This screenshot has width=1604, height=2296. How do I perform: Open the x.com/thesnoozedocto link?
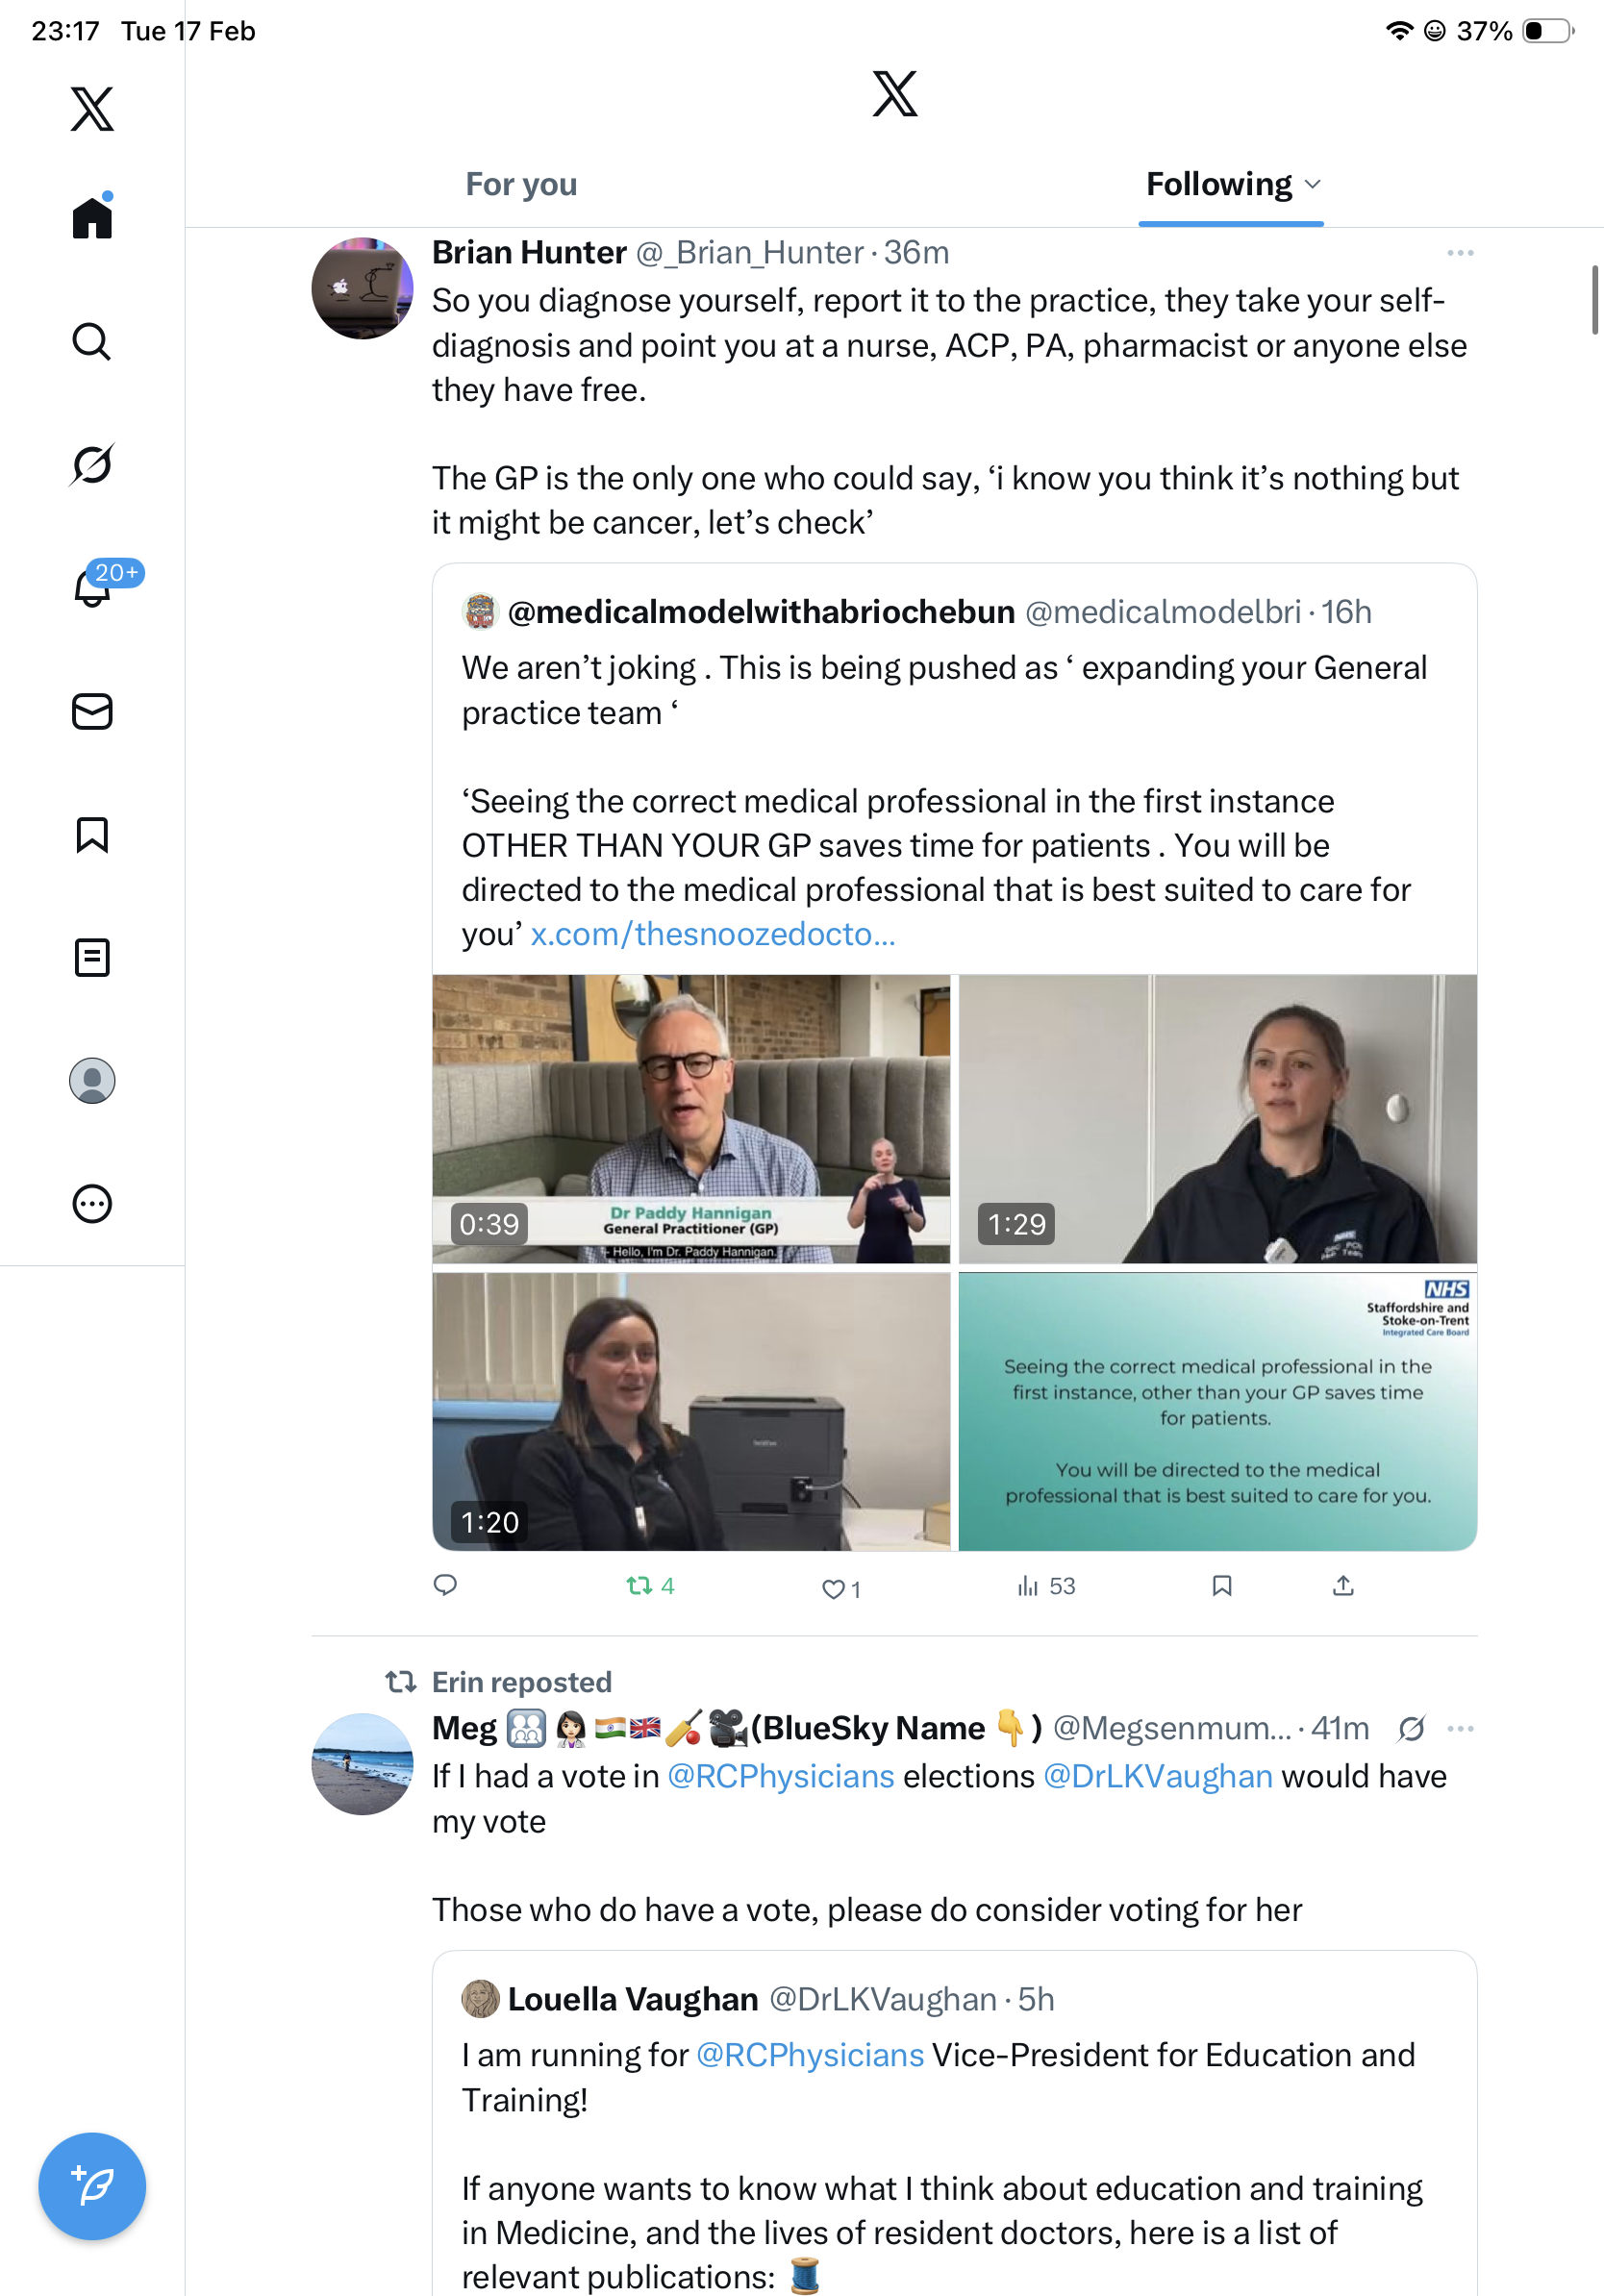(x=713, y=934)
